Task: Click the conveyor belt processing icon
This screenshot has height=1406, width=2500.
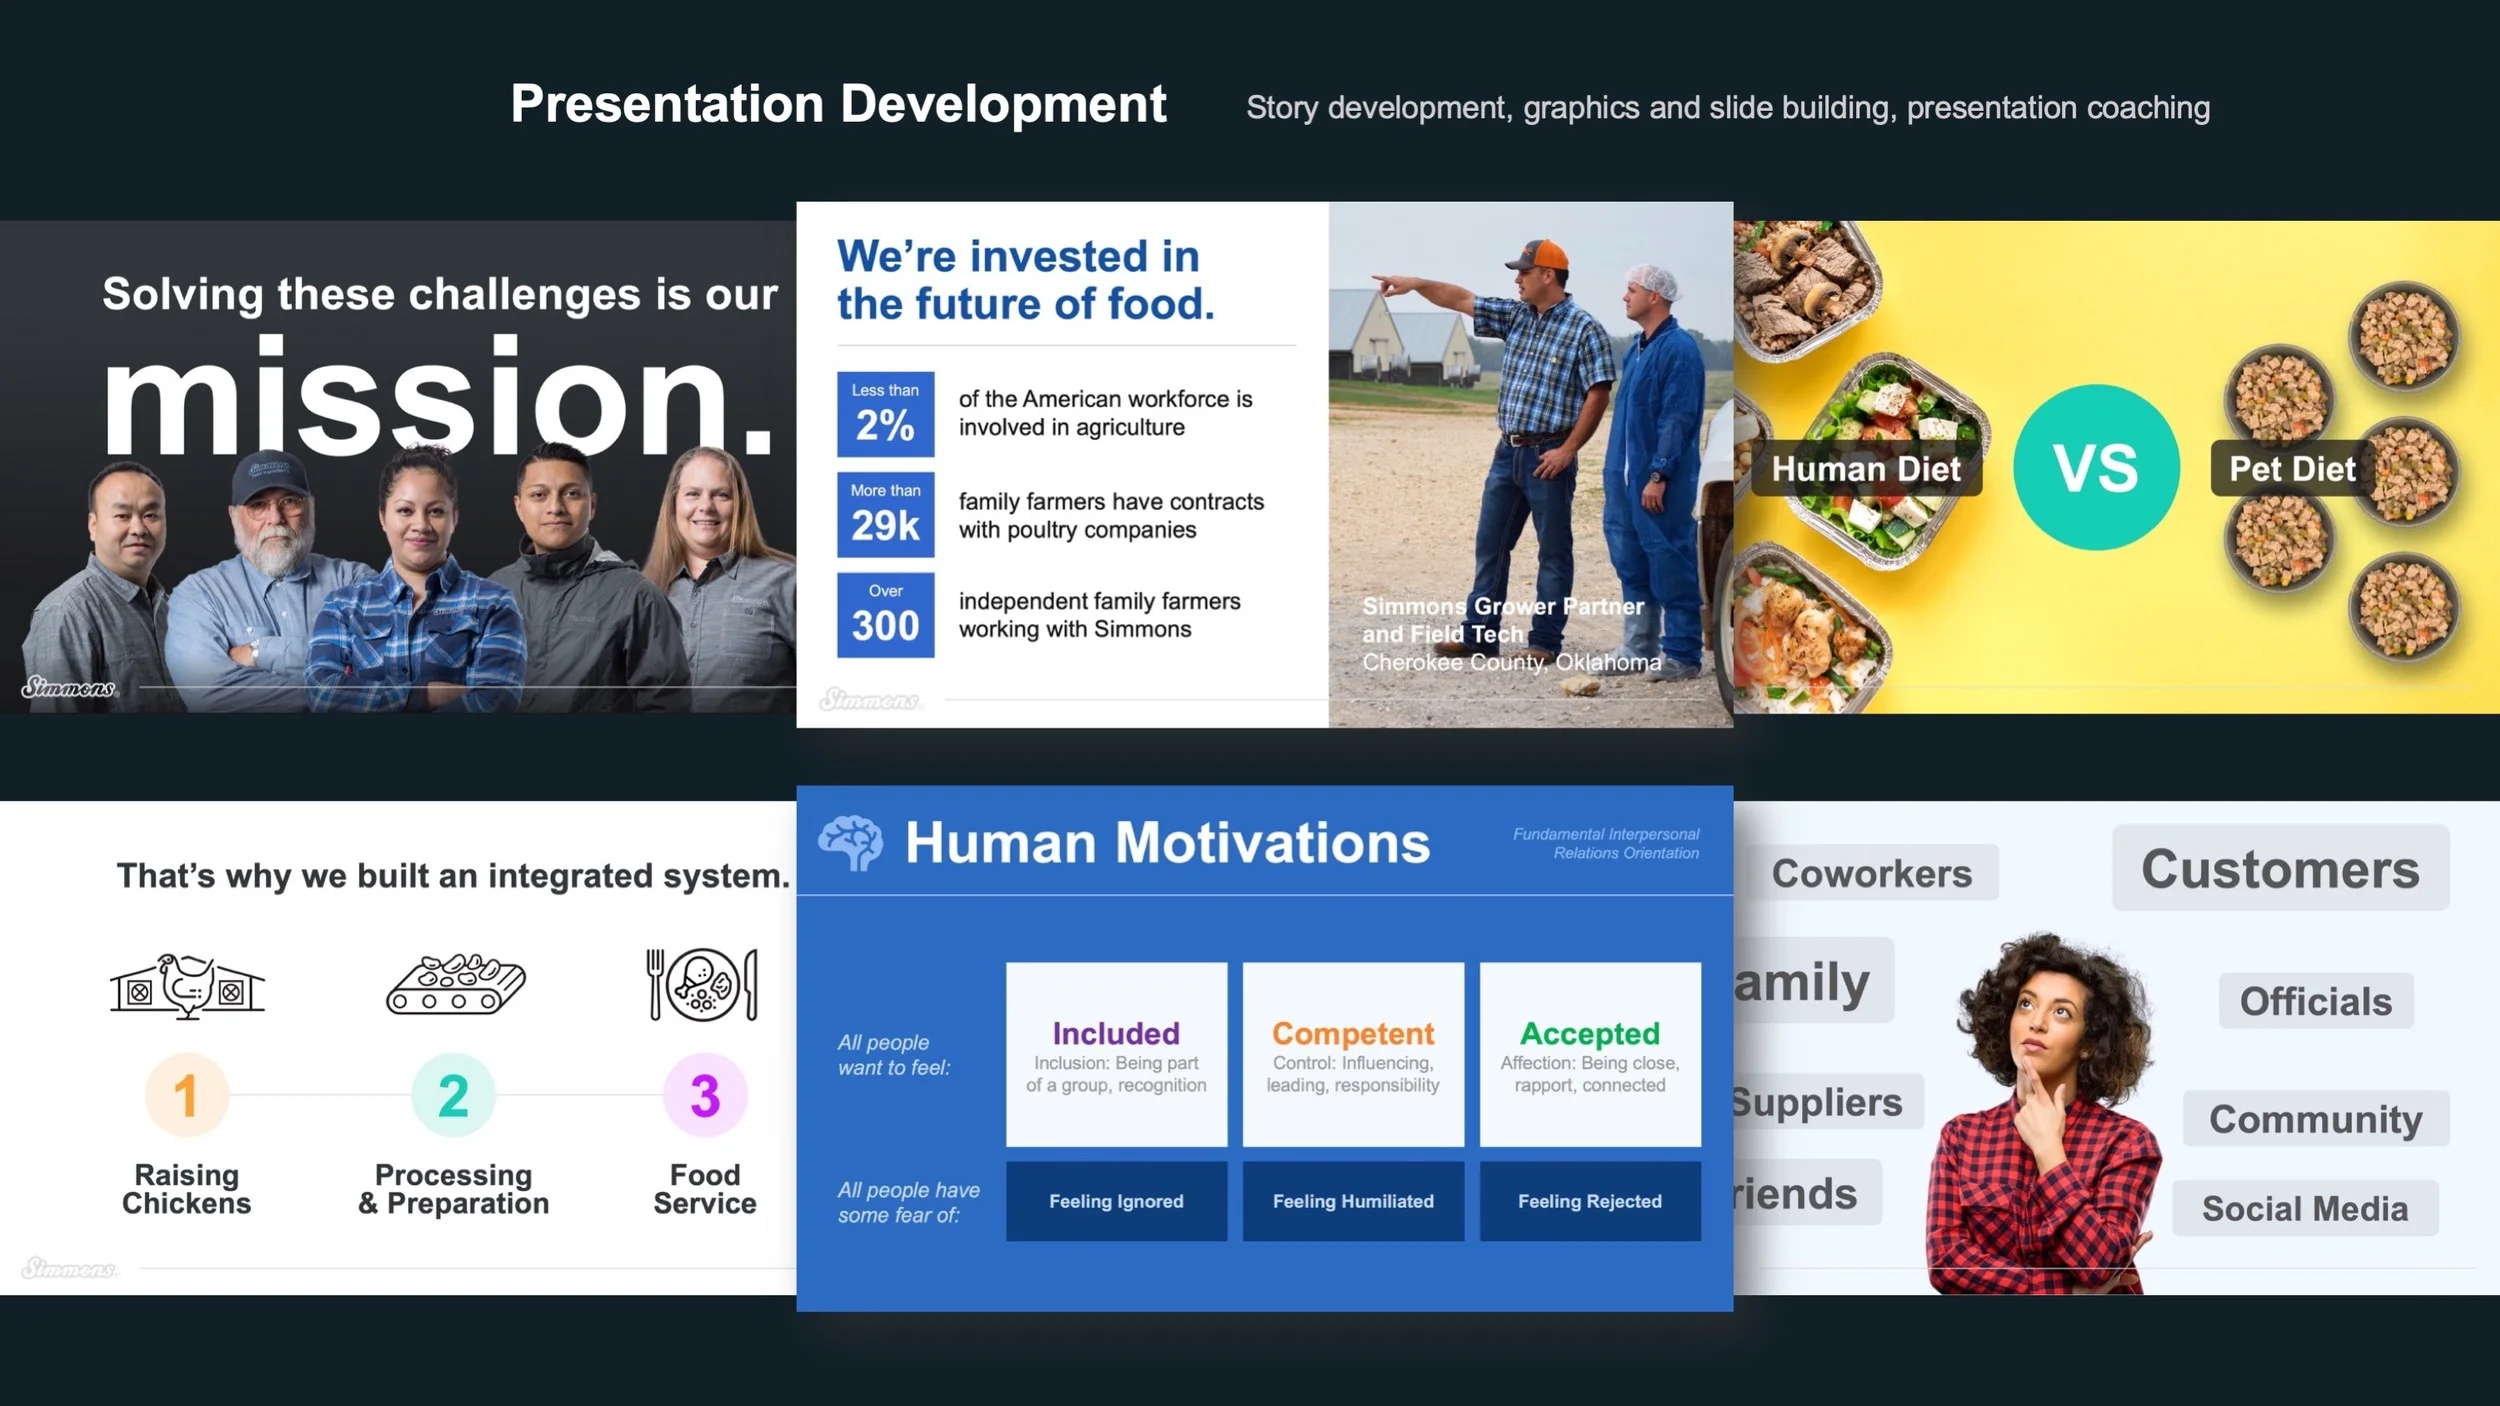Action: click(x=456, y=985)
